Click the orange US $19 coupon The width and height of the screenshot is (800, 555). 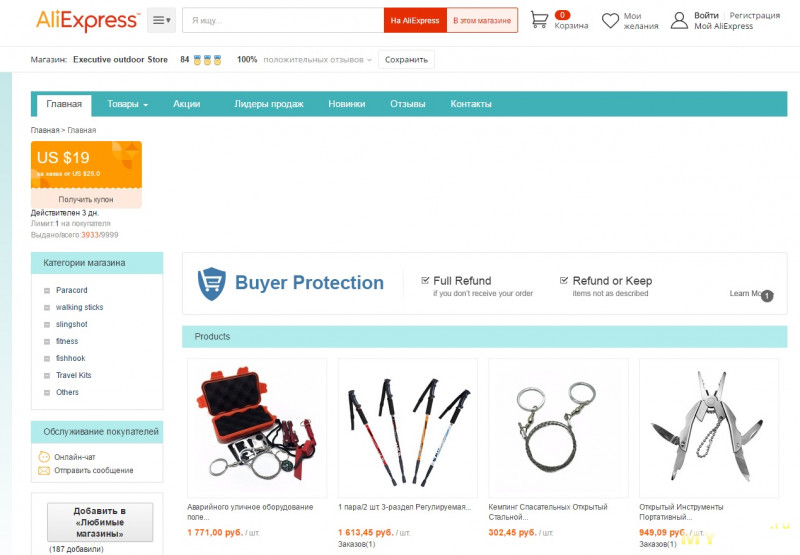pos(86,165)
